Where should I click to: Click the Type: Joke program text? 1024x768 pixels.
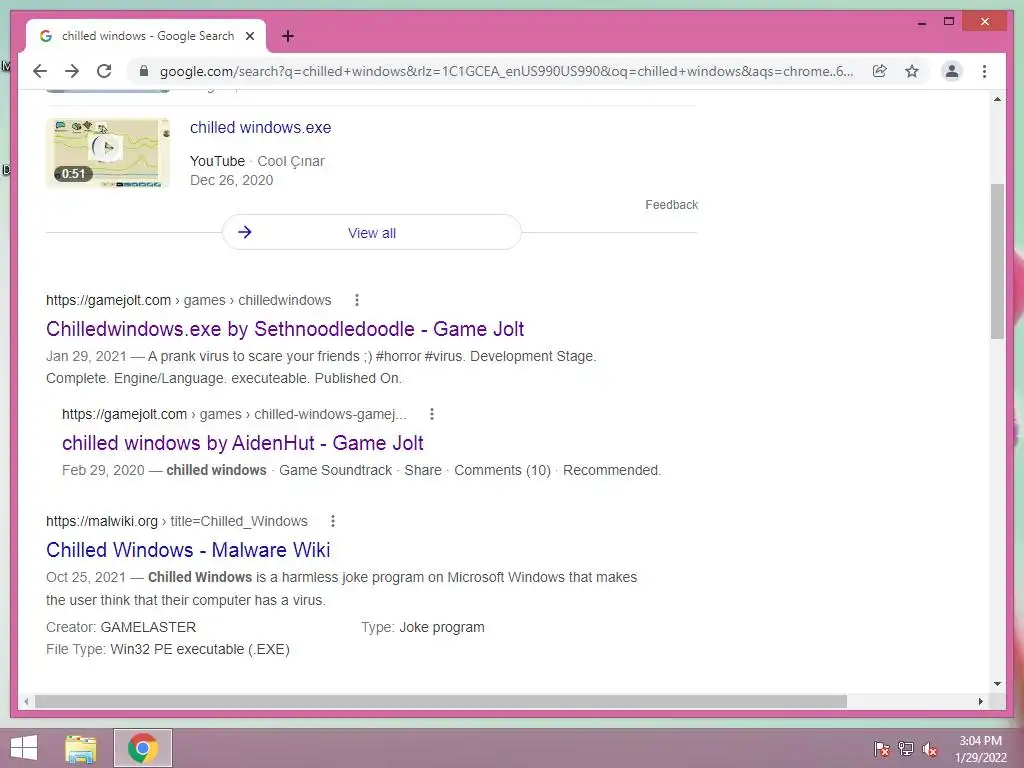point(423,627)
